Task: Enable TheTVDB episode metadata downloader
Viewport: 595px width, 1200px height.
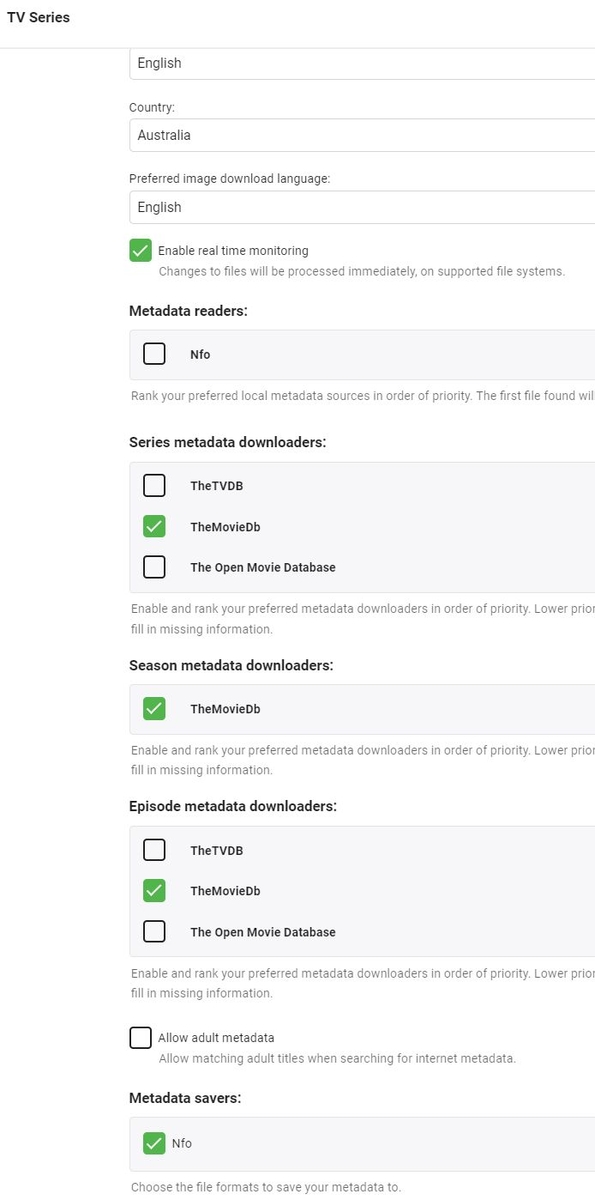Action: click(x=154, y=849)
